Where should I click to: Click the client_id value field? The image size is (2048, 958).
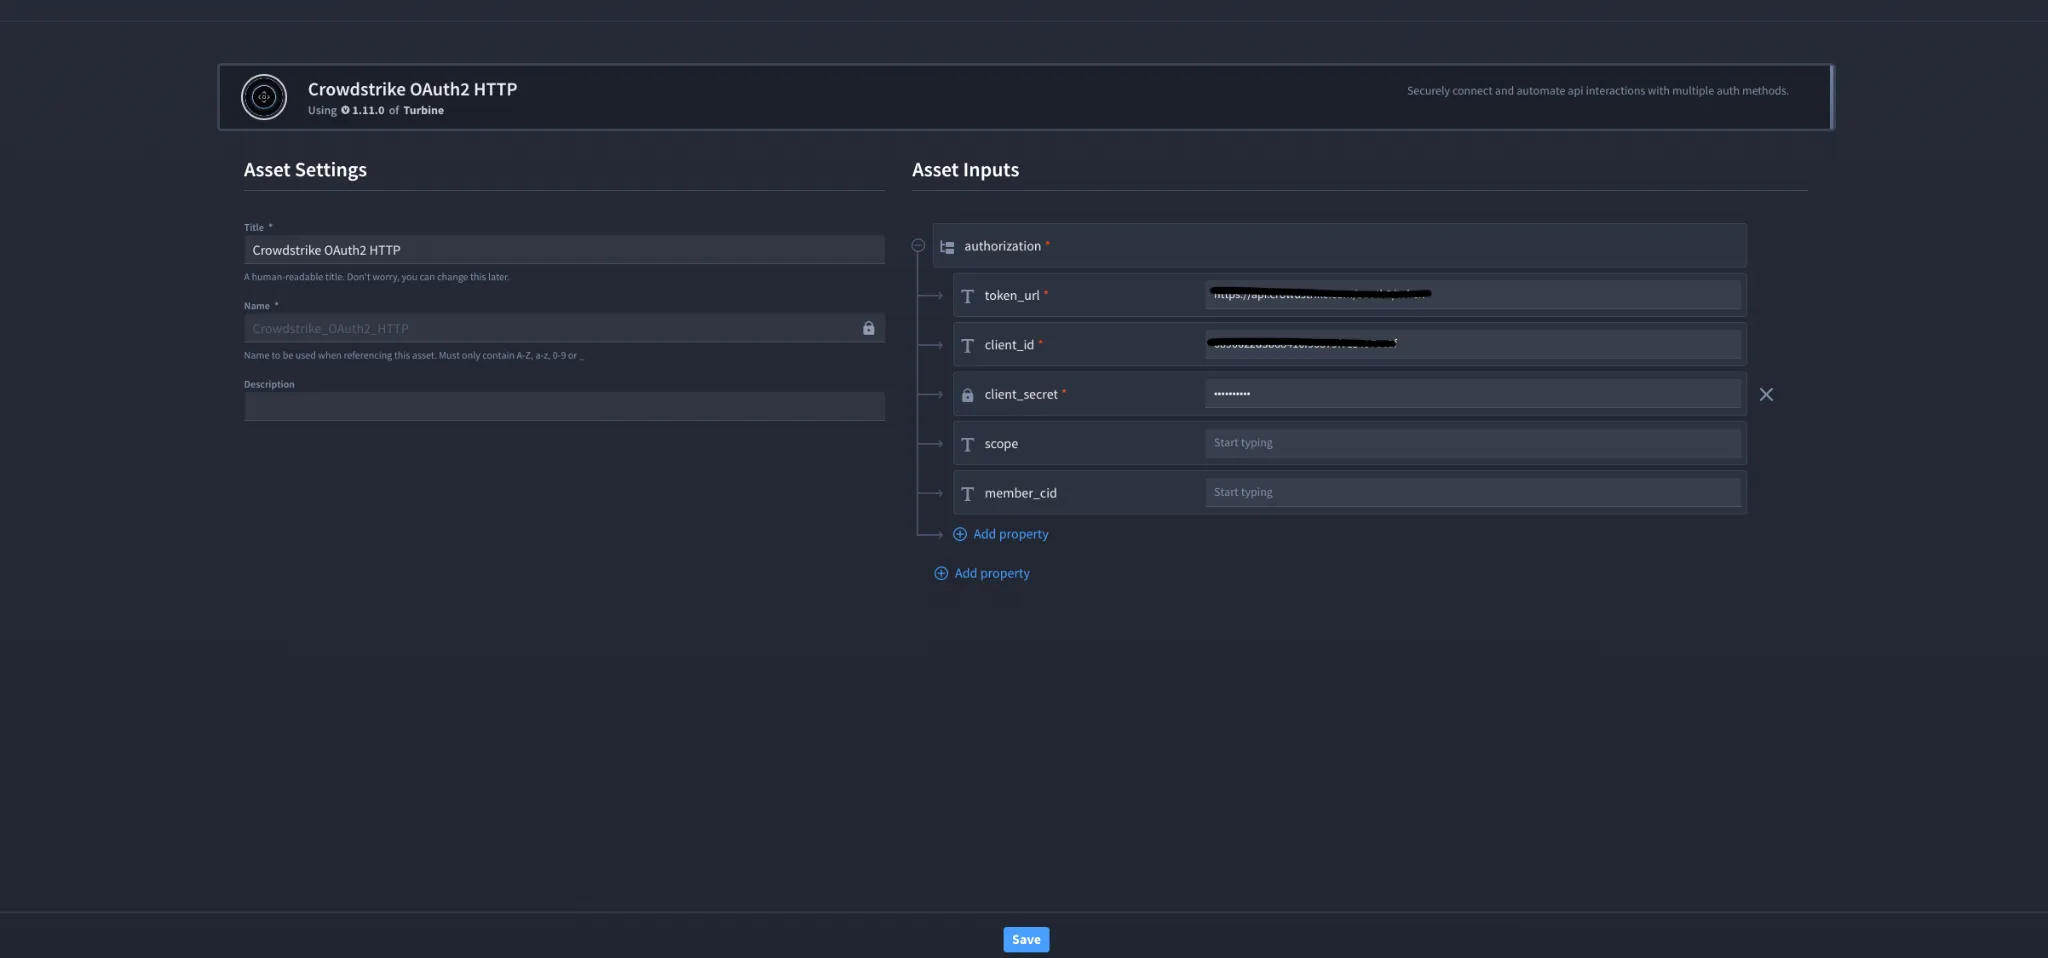(1473, 344)
